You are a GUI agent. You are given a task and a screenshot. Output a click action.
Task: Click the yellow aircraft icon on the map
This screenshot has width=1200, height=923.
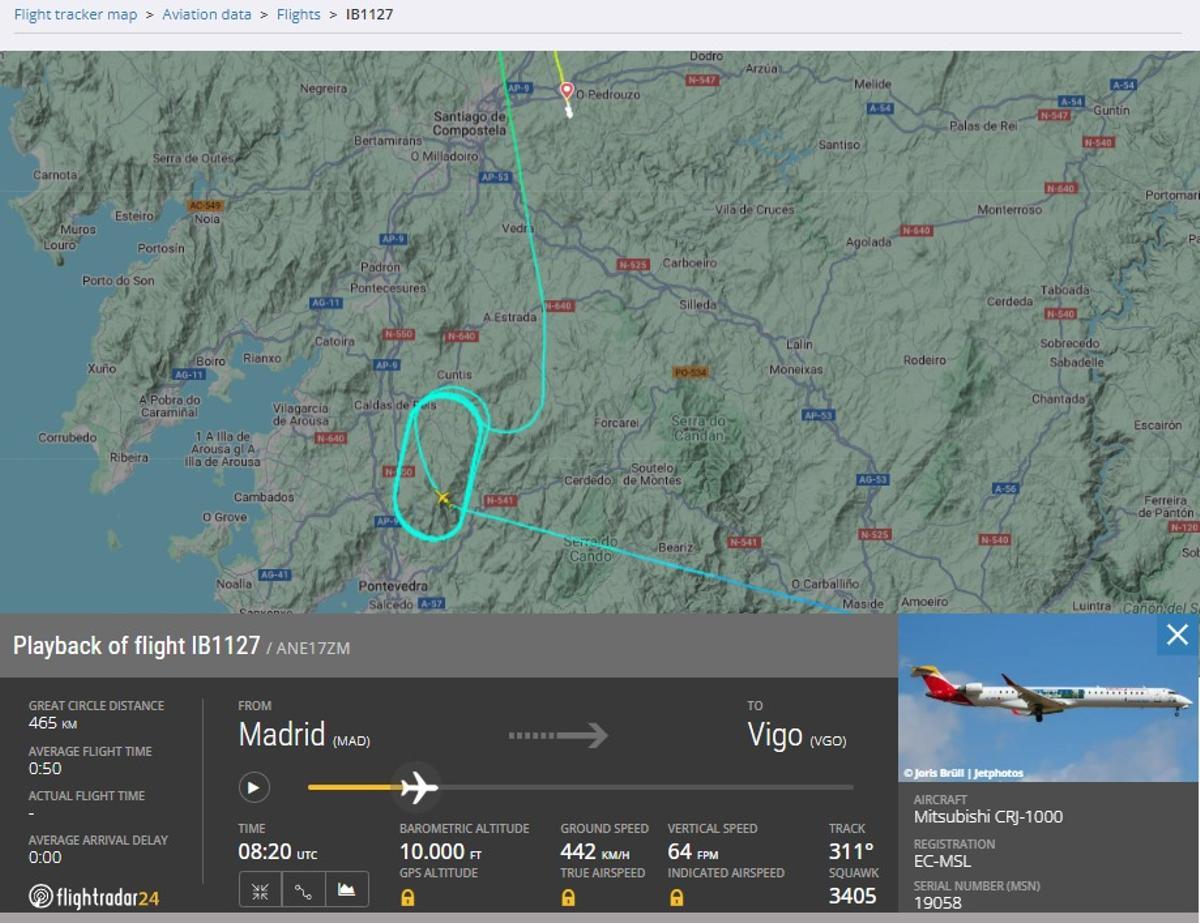coord(443,499)
